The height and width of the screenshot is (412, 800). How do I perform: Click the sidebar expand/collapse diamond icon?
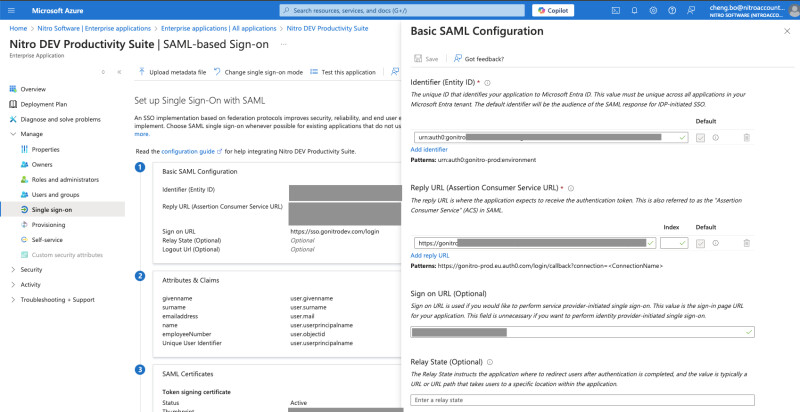tap(103, 72)
